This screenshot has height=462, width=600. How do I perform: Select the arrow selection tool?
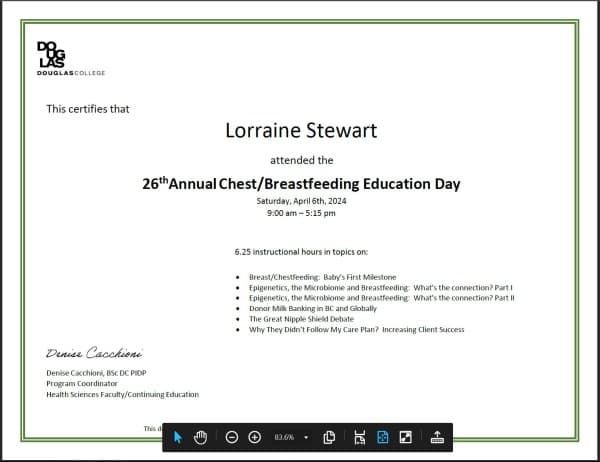[x=178, y=437]
